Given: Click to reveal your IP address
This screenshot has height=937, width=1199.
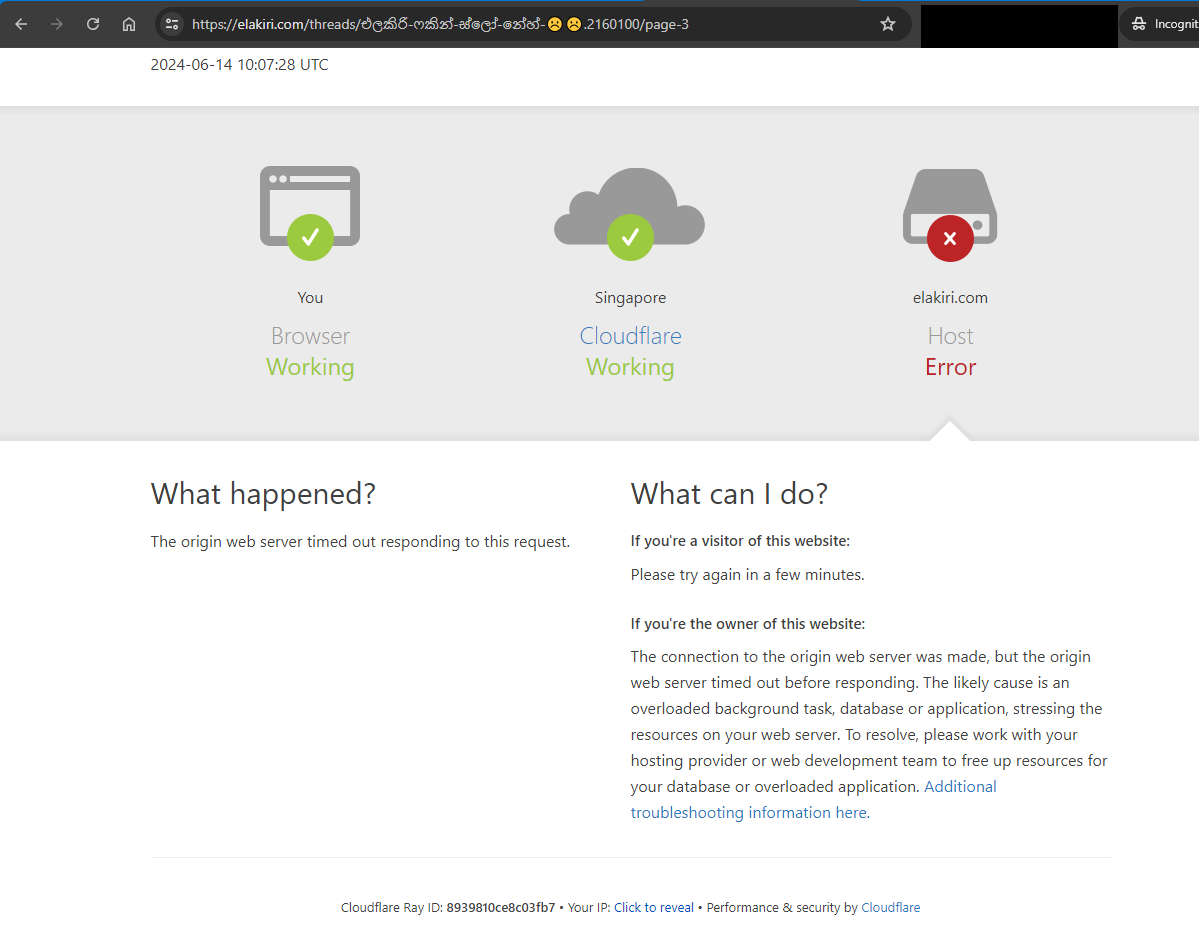Looking at the screenshot, I should point(654,907).
